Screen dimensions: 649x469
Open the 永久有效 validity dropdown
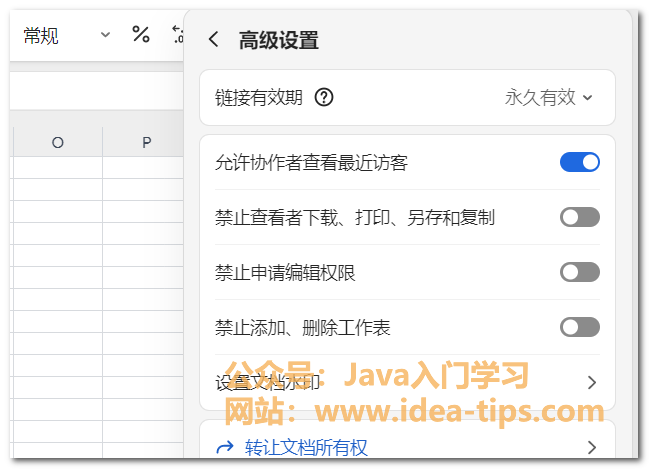point(549,98)
